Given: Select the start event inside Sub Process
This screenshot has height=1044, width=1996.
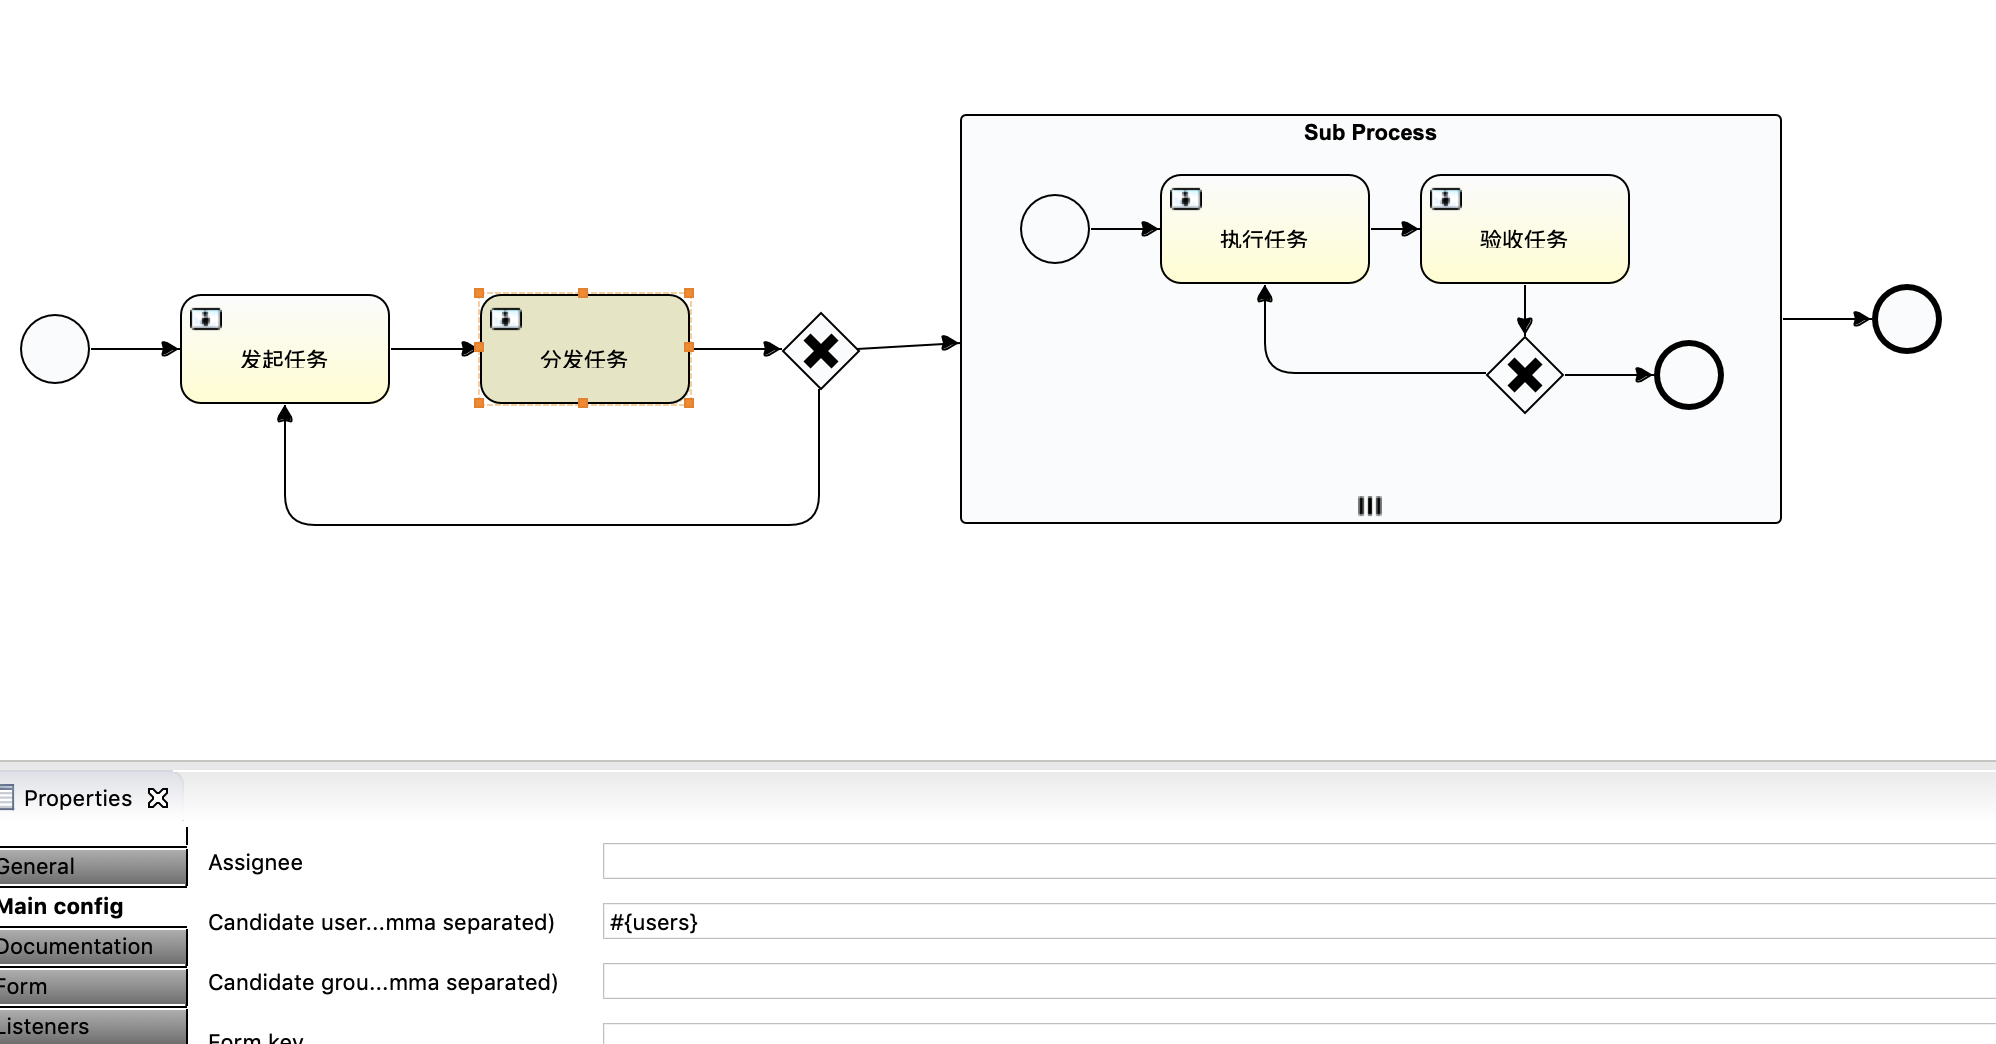Looking at the screenshot, I should [x=1055, y=229].
